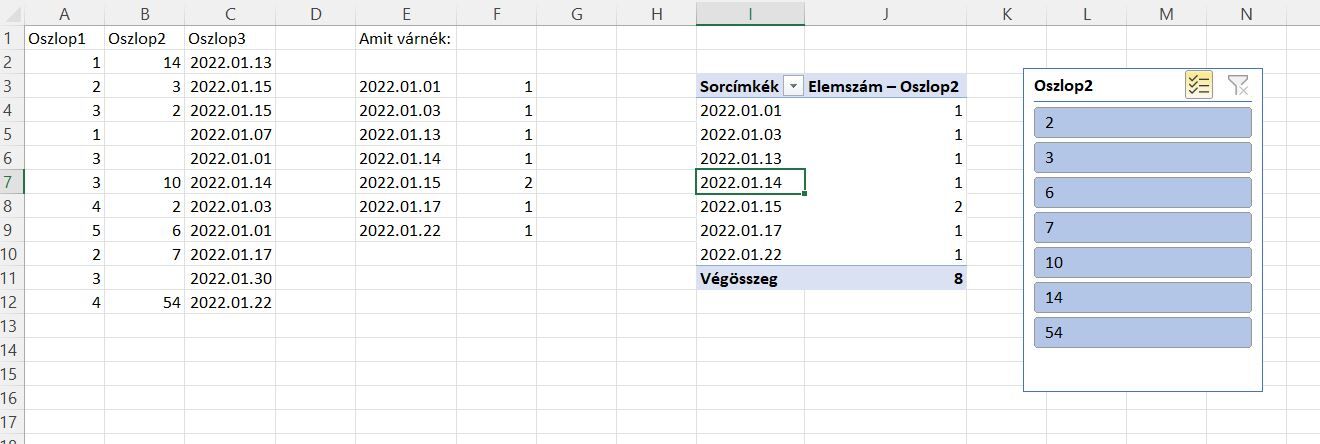Toggle slicer item 14
The height and width of the screenshot is (444, 1320).
click(1142, 298)
